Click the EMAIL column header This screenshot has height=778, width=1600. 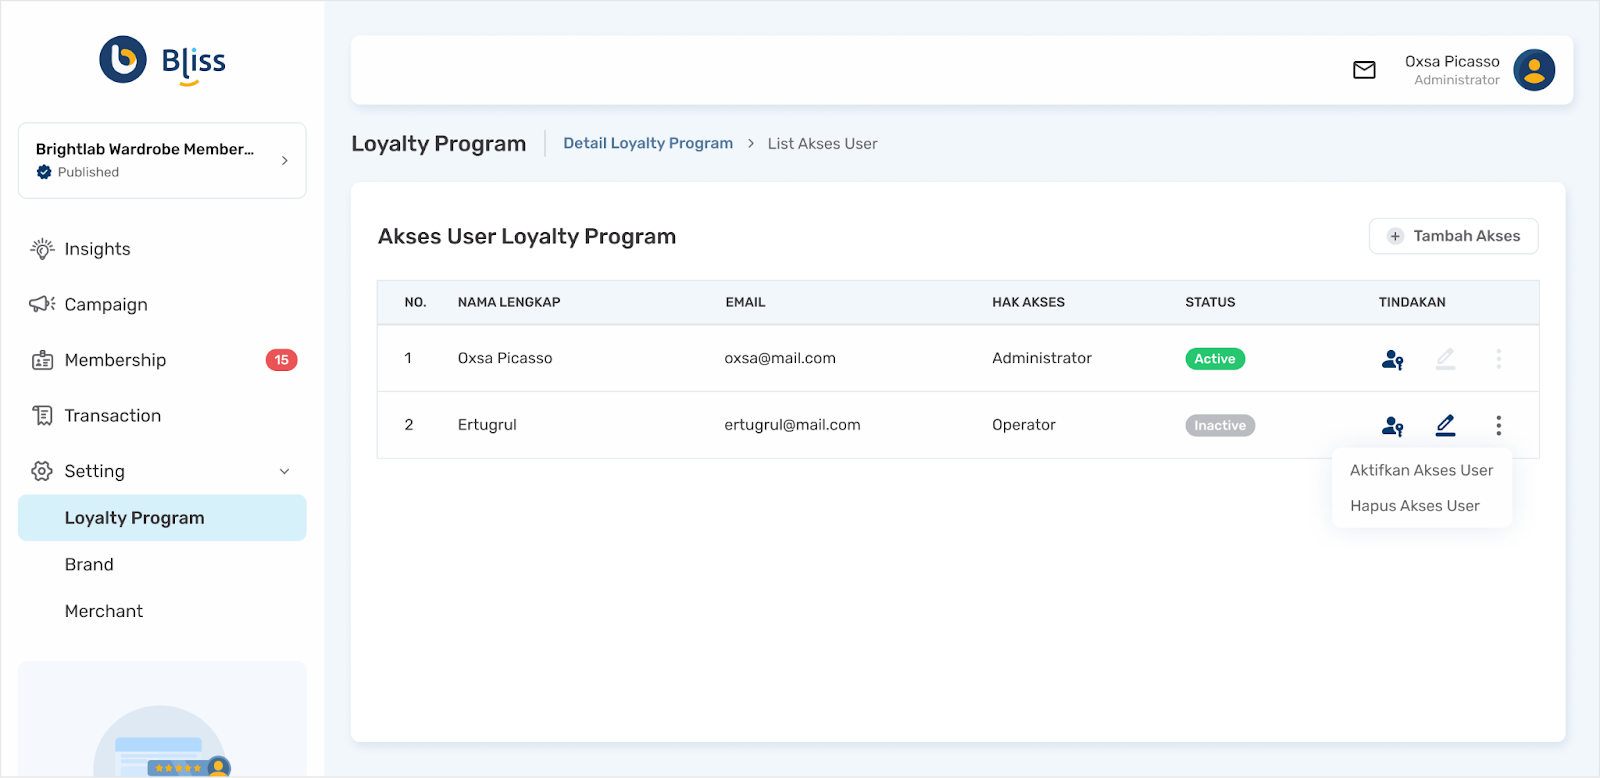[x=745, y=302]
